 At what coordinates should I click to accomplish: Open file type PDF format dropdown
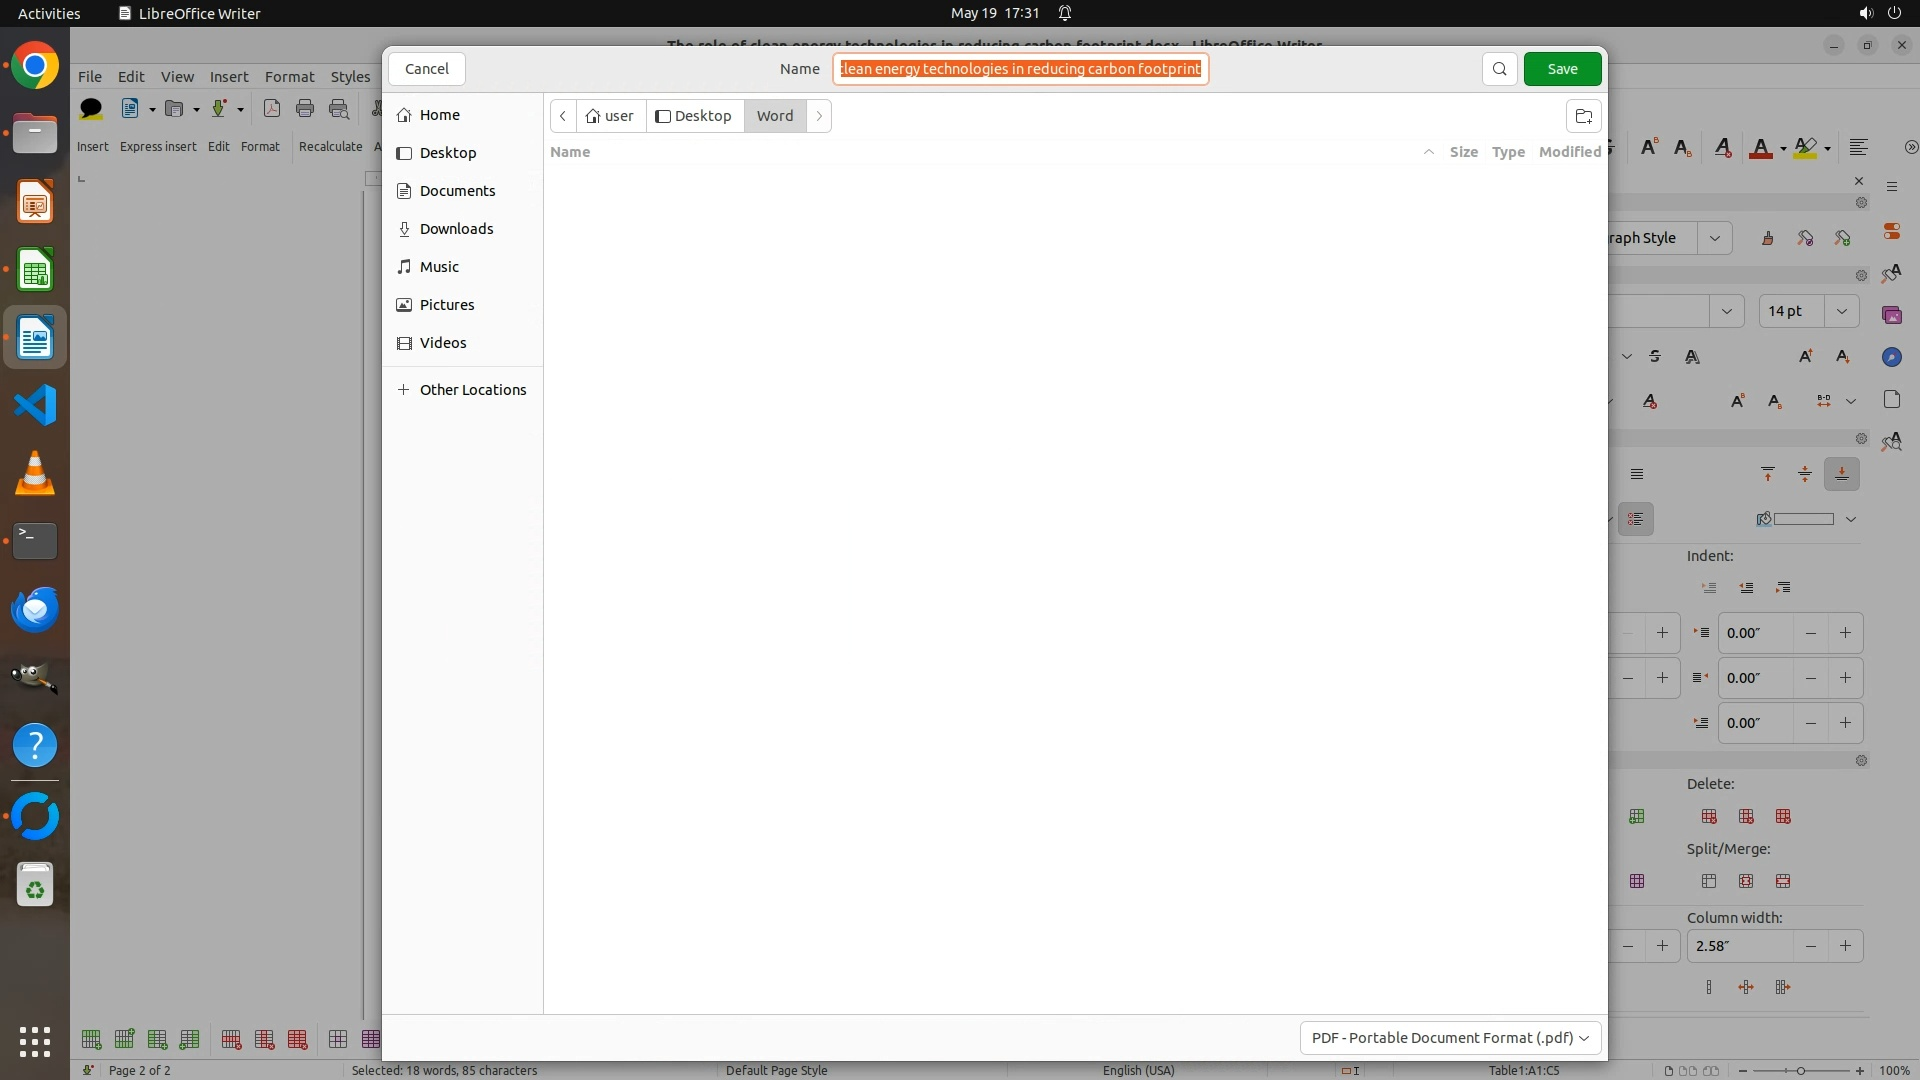[1449, 1038]
